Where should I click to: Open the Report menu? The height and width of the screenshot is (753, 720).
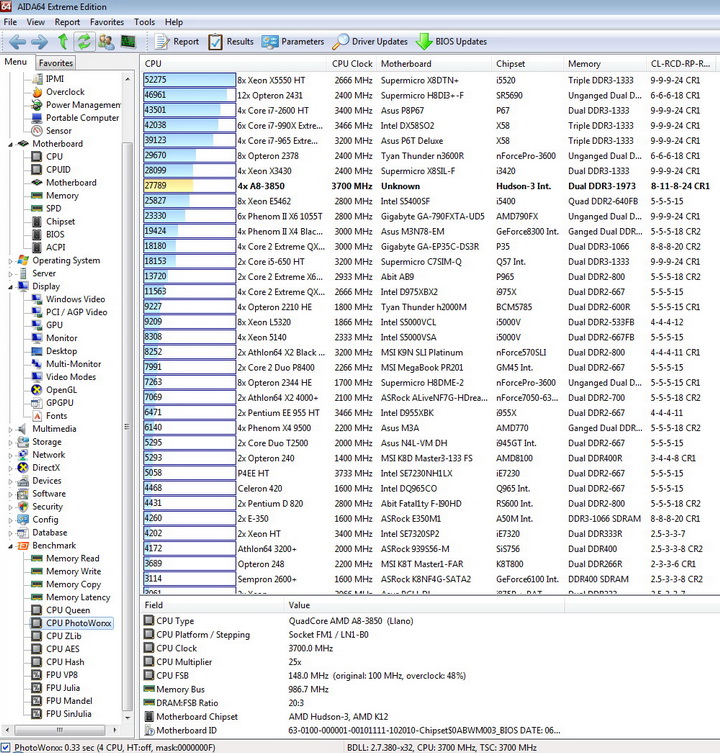67,22
